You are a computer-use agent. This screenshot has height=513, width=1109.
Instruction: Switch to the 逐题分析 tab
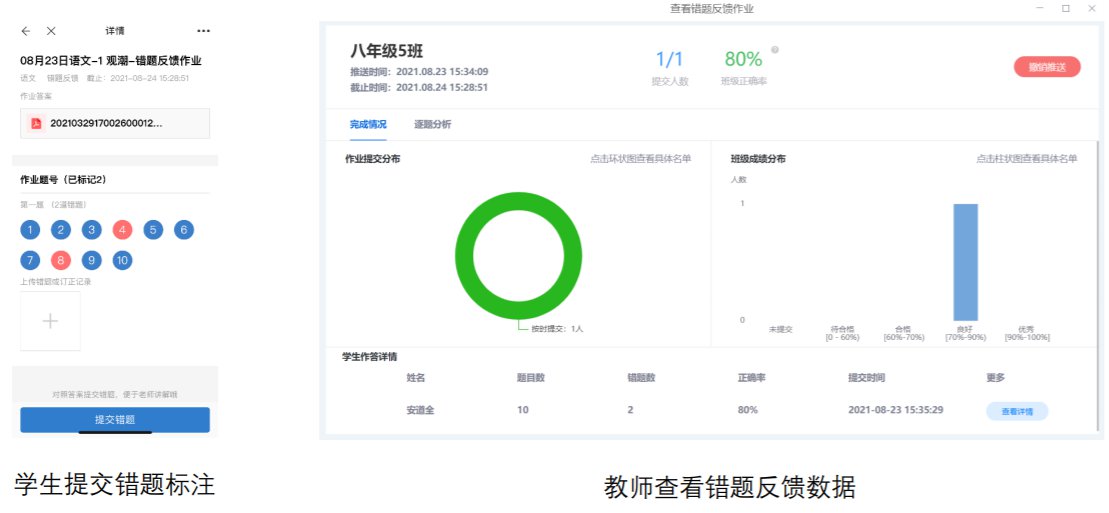pyautogui.click(x=432, y=124)
